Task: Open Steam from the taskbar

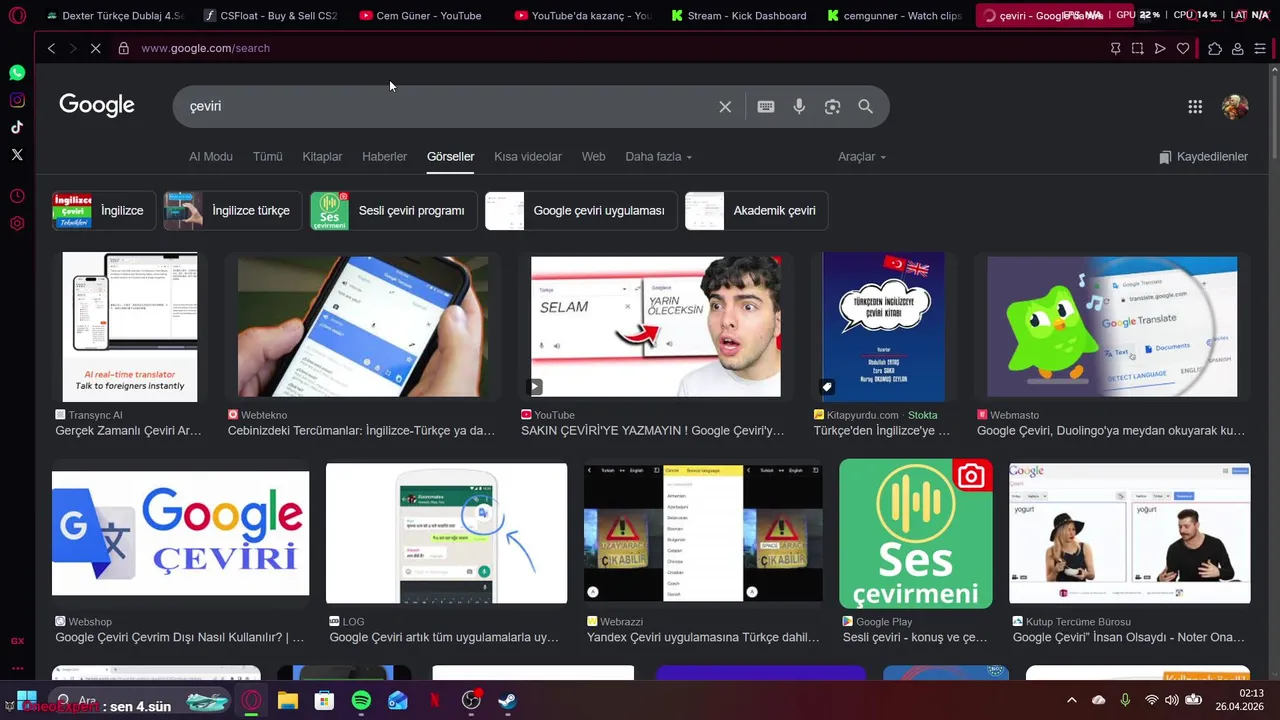Action: 508,700
